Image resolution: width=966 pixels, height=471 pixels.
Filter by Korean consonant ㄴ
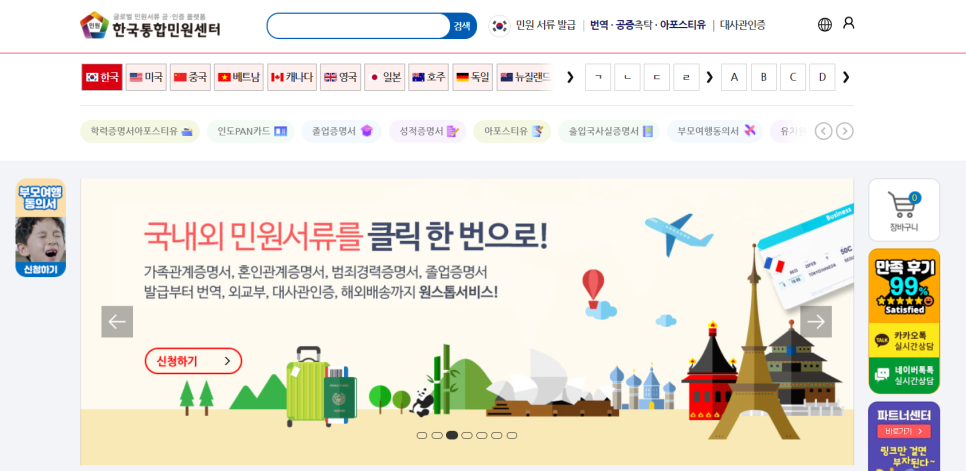tap(627, 77)
